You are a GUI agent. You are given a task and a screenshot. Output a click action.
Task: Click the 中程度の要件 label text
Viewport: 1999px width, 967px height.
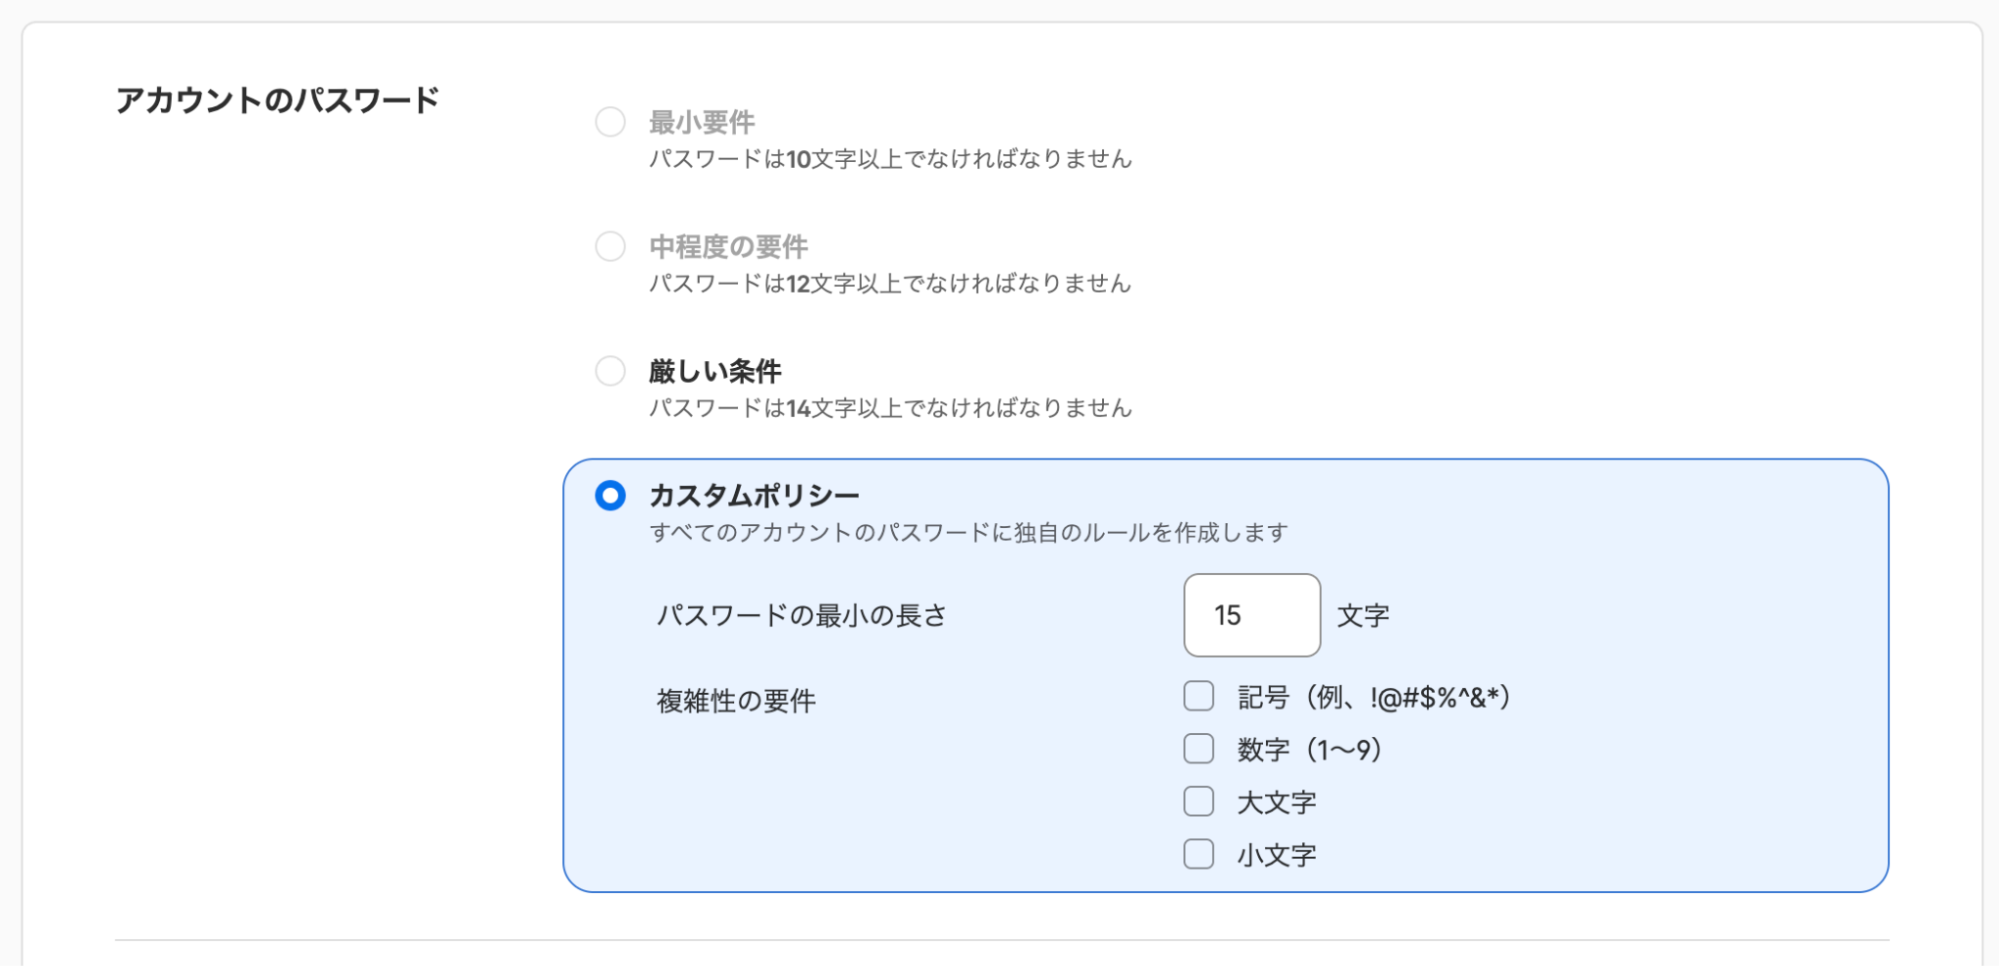730,246
